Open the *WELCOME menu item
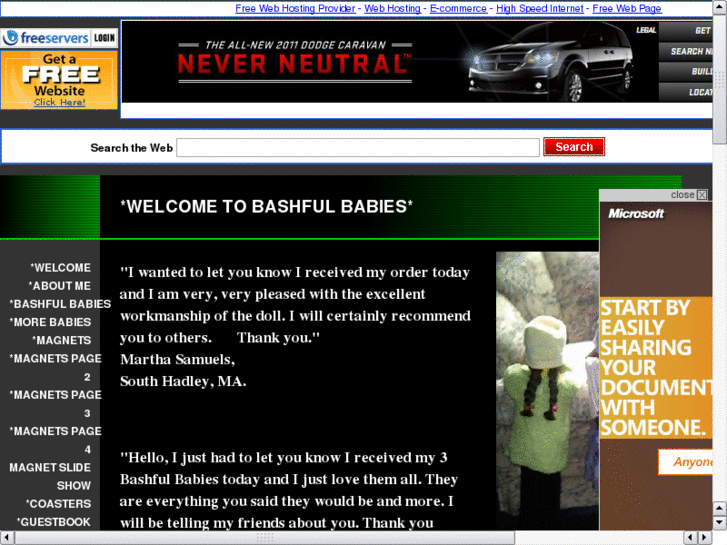Viewport: 727px width, 545px height. pyautogui.click(x=60, y=268)
